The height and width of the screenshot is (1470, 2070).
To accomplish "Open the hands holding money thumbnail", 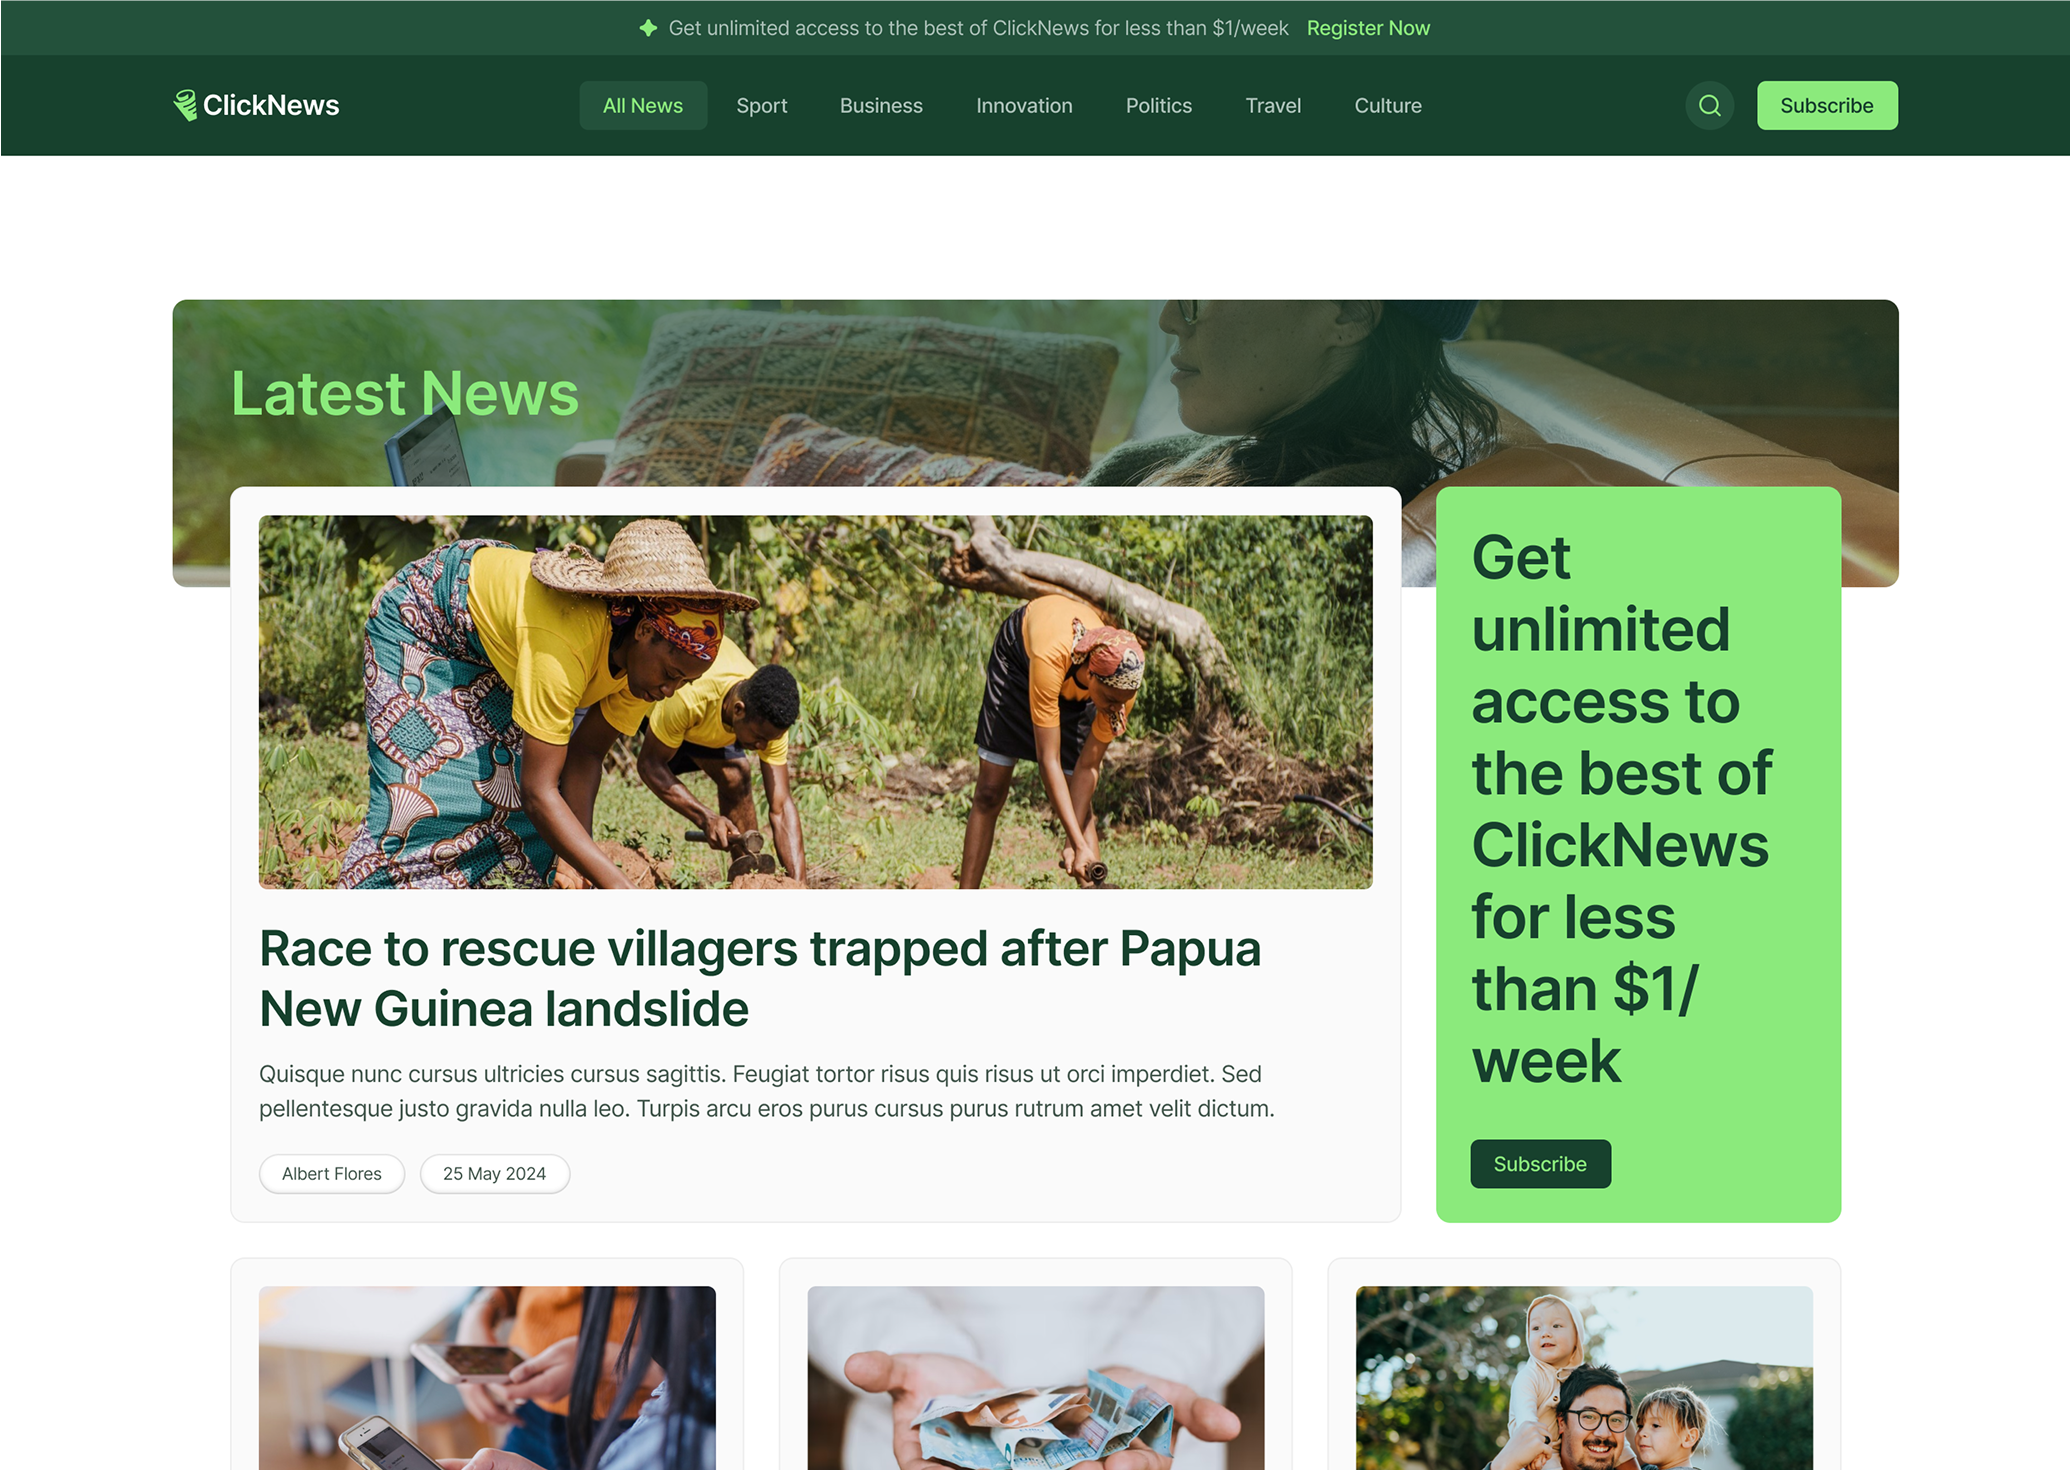I will coord(1035,1378).
